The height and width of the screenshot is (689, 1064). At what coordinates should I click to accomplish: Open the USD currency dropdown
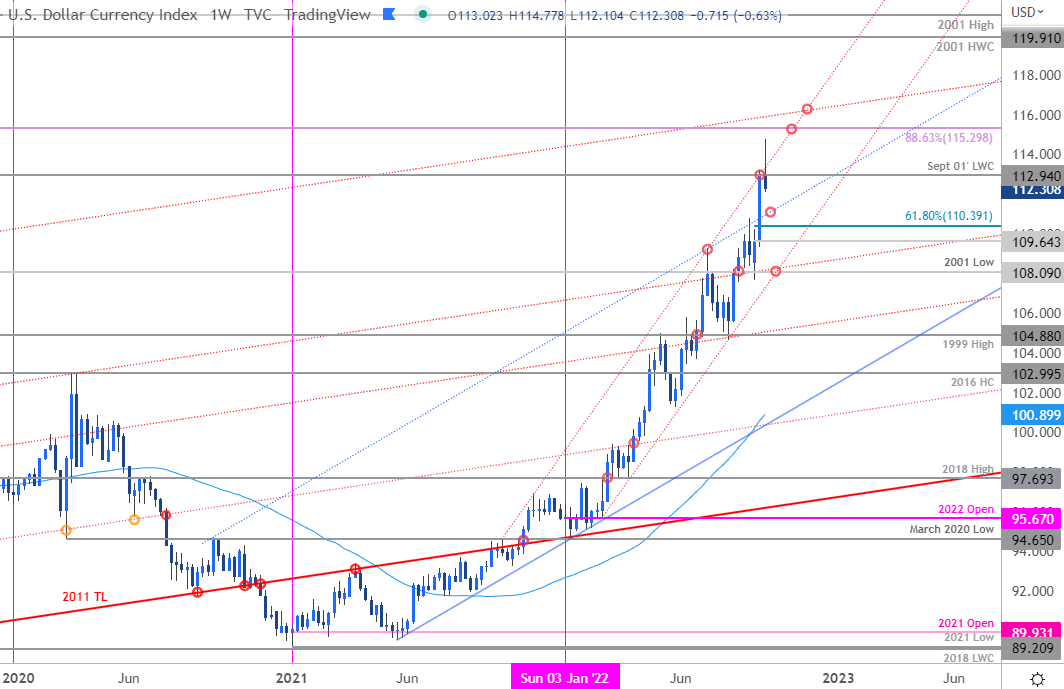coord(1028,12)
